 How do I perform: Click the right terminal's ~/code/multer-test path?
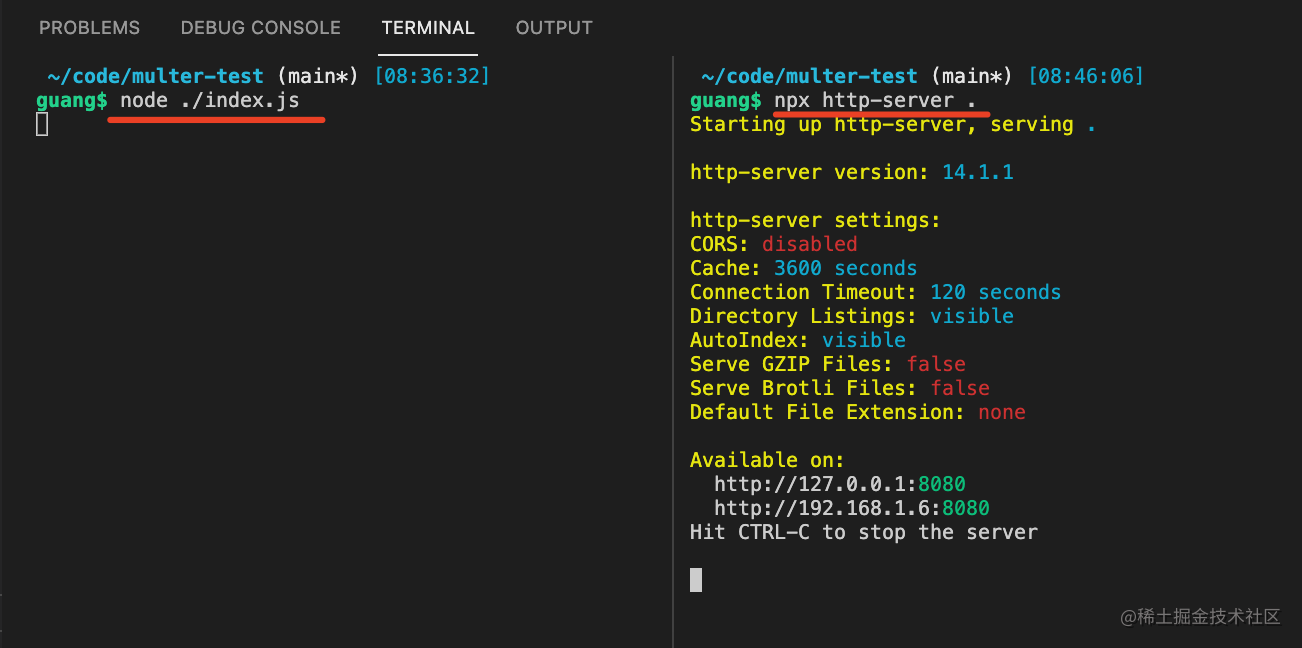(x=809, y=76)
